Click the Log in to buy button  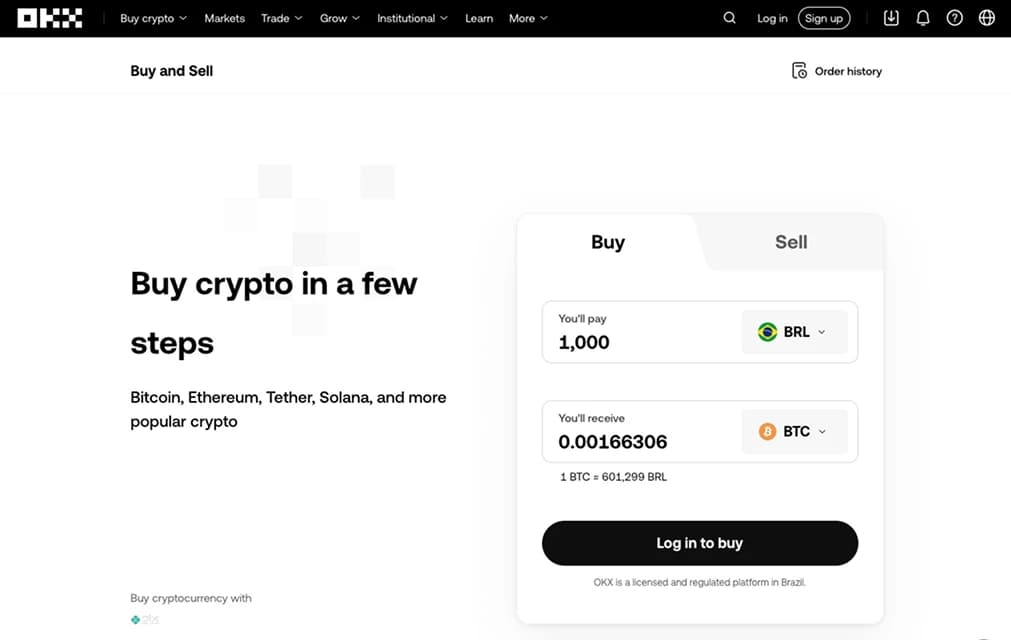[700, 543]
